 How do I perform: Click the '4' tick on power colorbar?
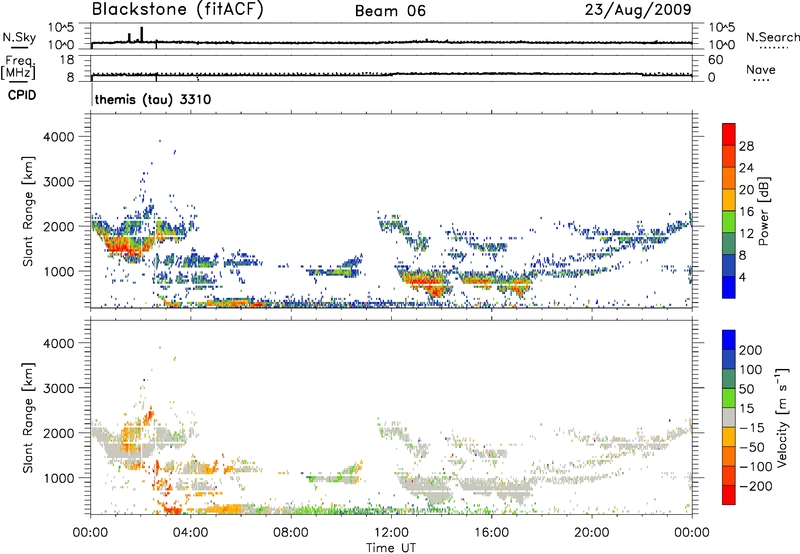click(743, 277)
